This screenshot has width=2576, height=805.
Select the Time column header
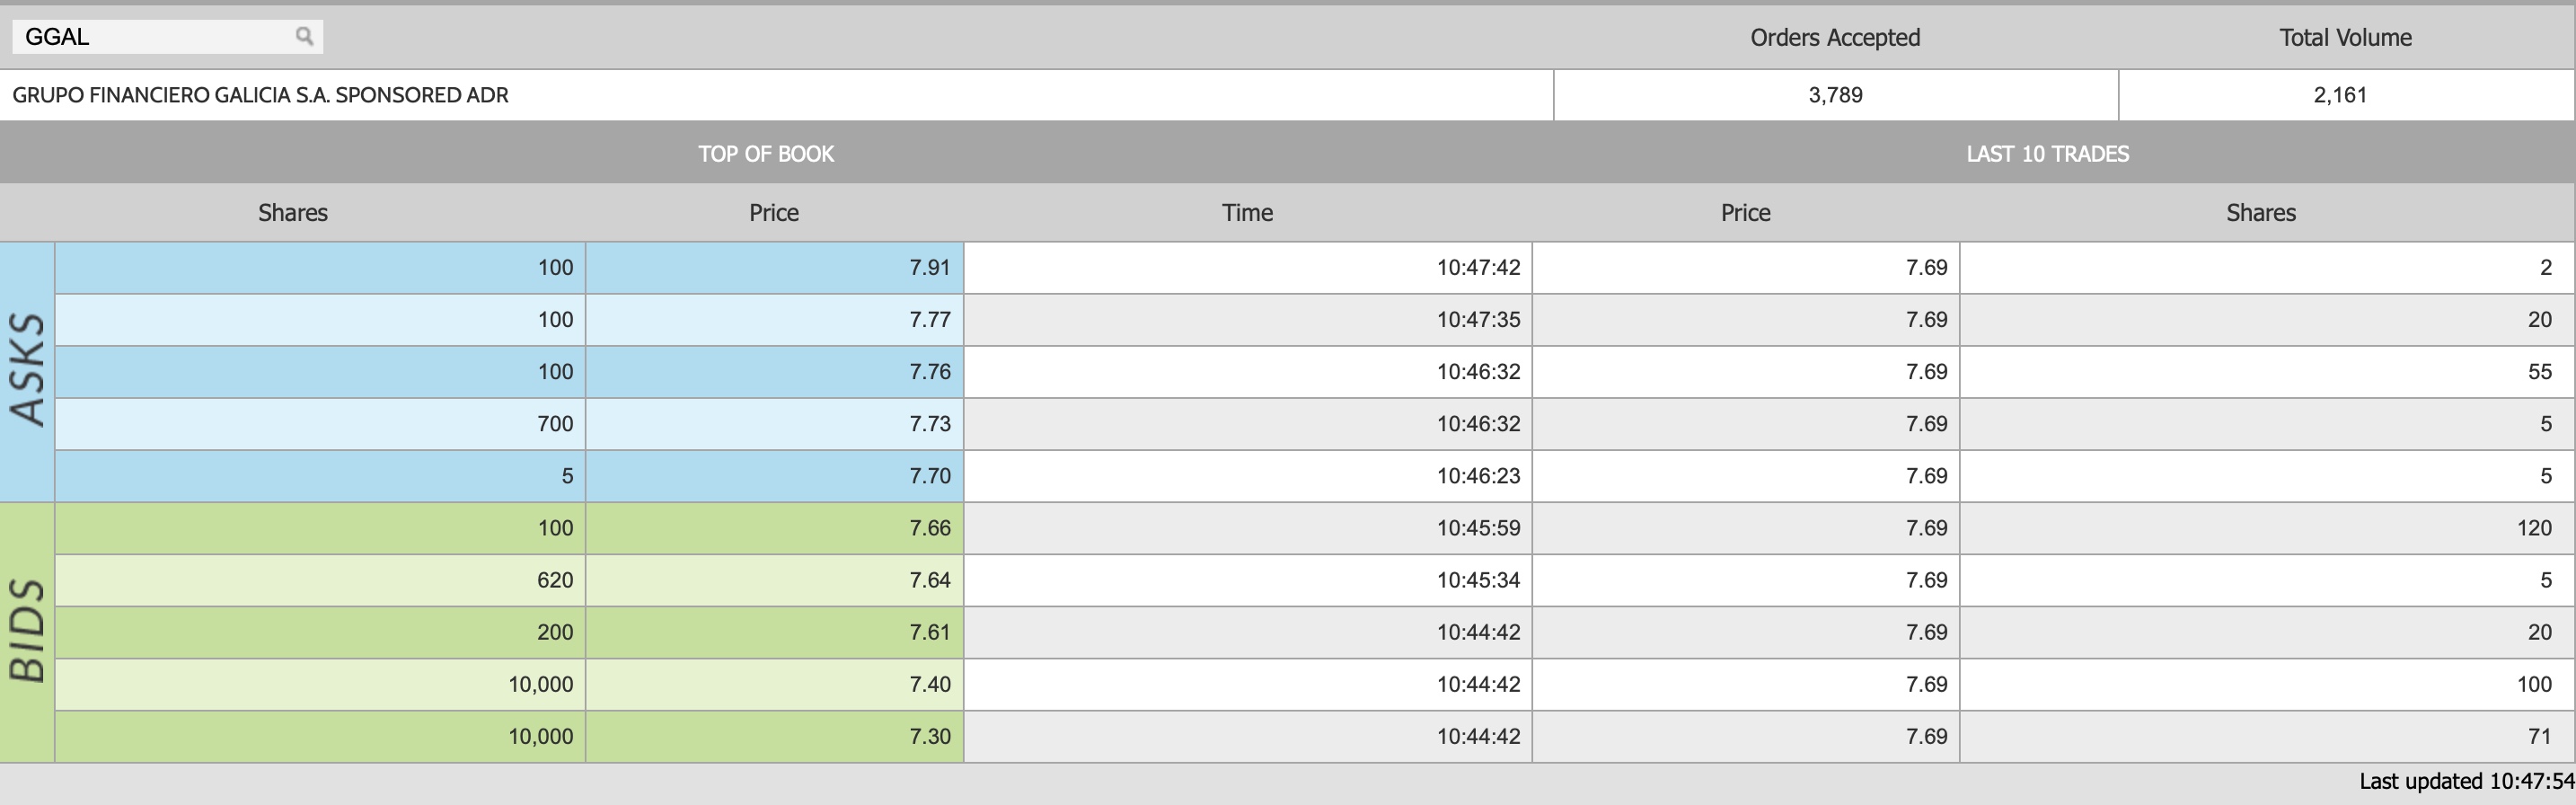1247,213
